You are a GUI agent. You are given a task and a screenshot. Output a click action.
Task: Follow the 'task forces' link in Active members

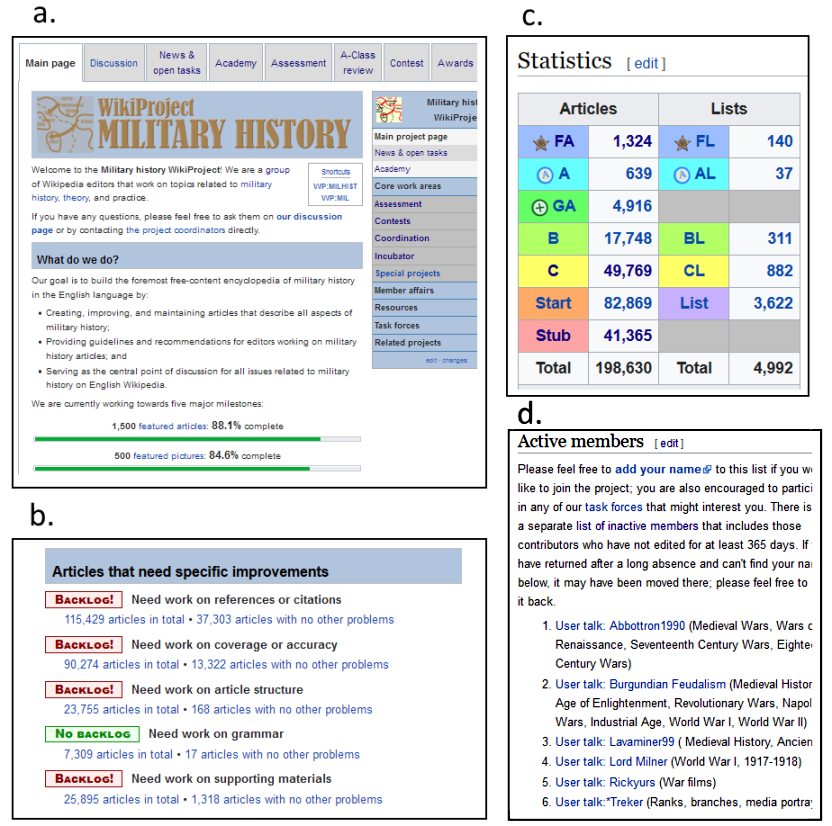click(613, 507)
